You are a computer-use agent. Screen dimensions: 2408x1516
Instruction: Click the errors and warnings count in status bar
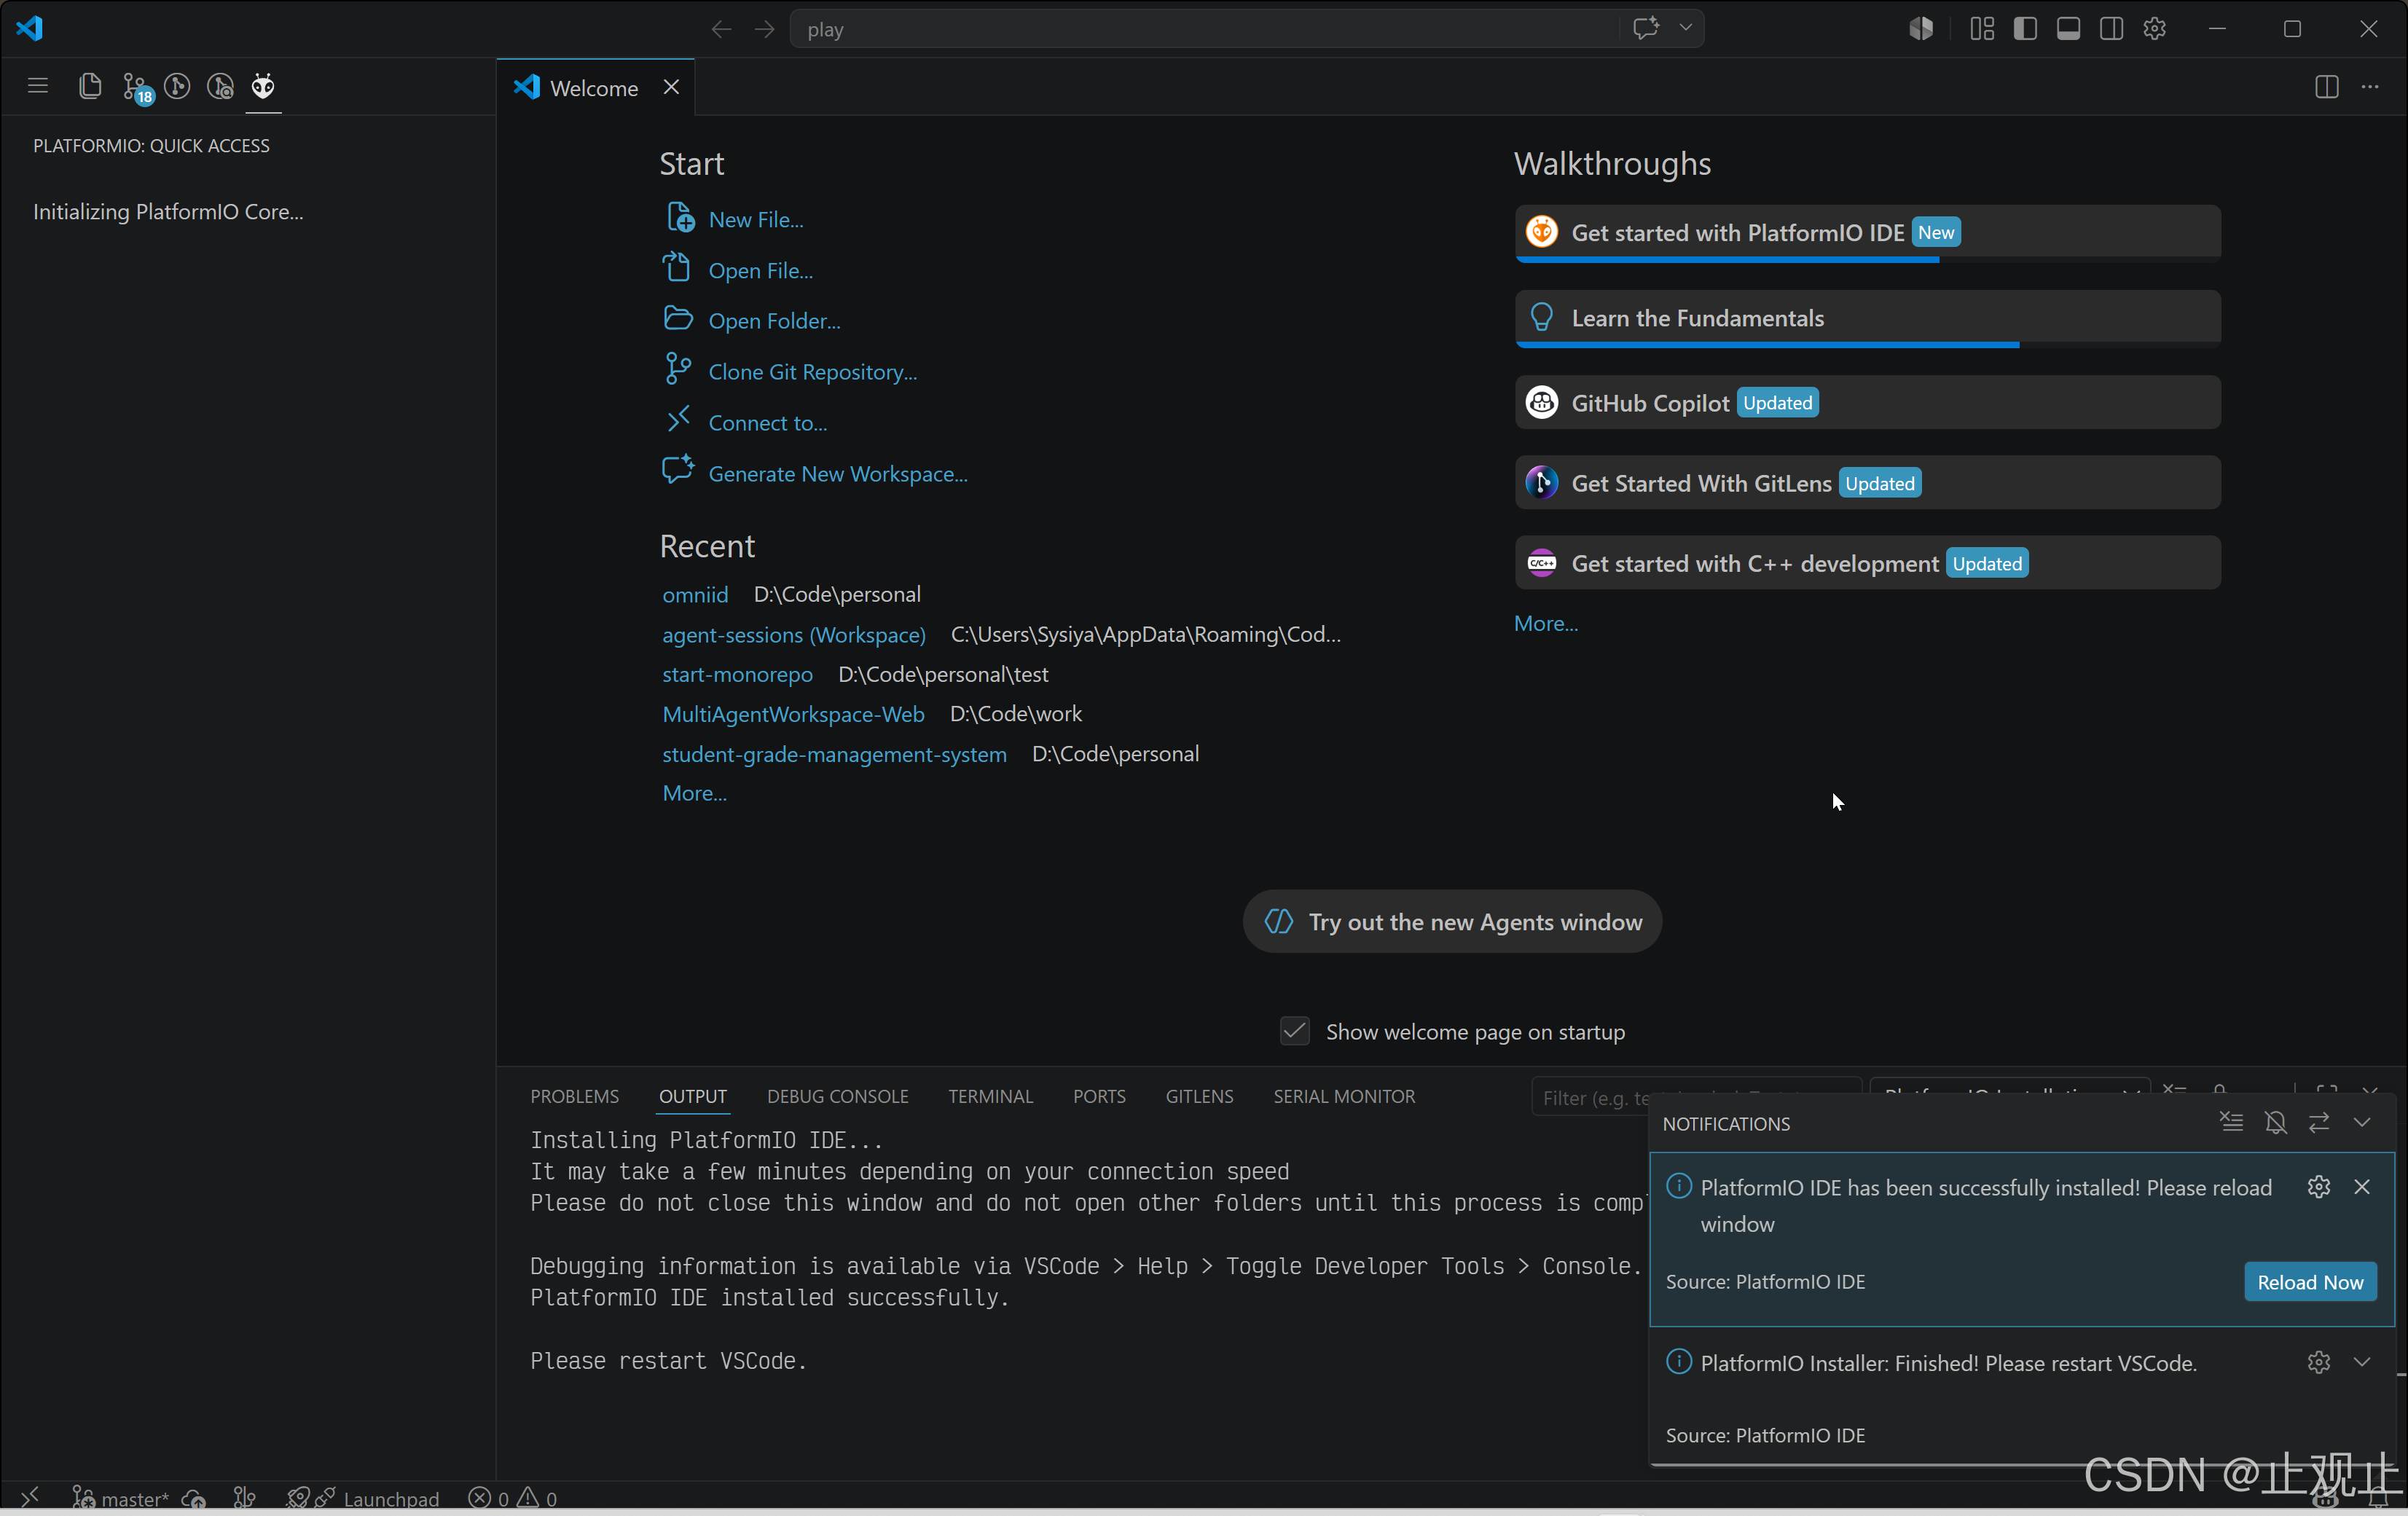(513, 1498)
